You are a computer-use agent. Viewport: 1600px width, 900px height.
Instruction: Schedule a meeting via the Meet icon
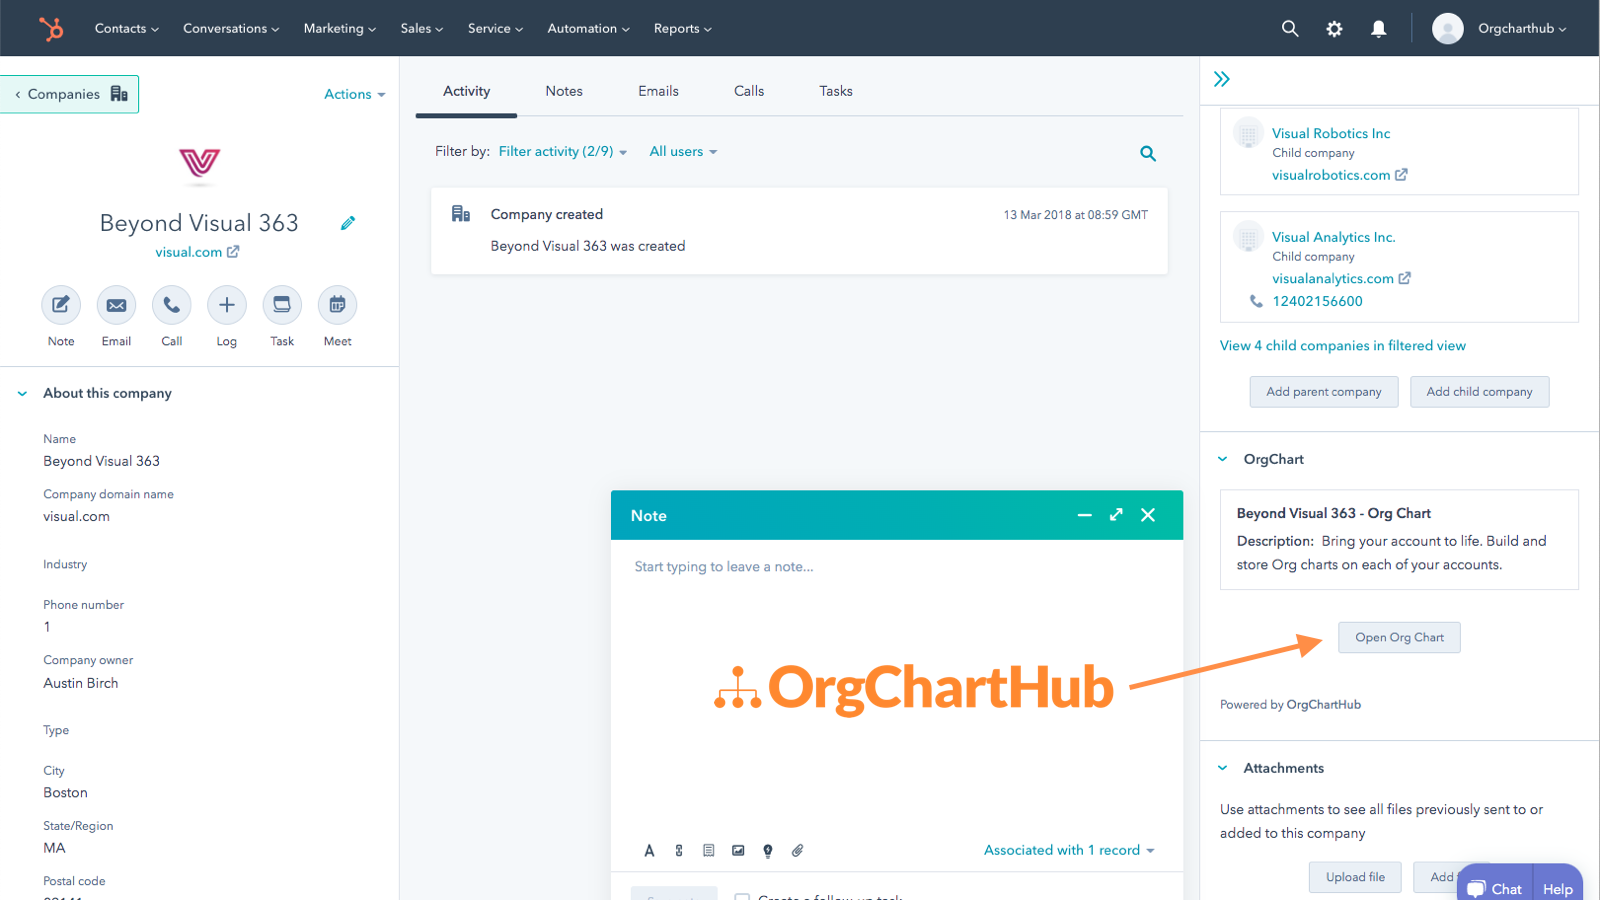[337, 305]
